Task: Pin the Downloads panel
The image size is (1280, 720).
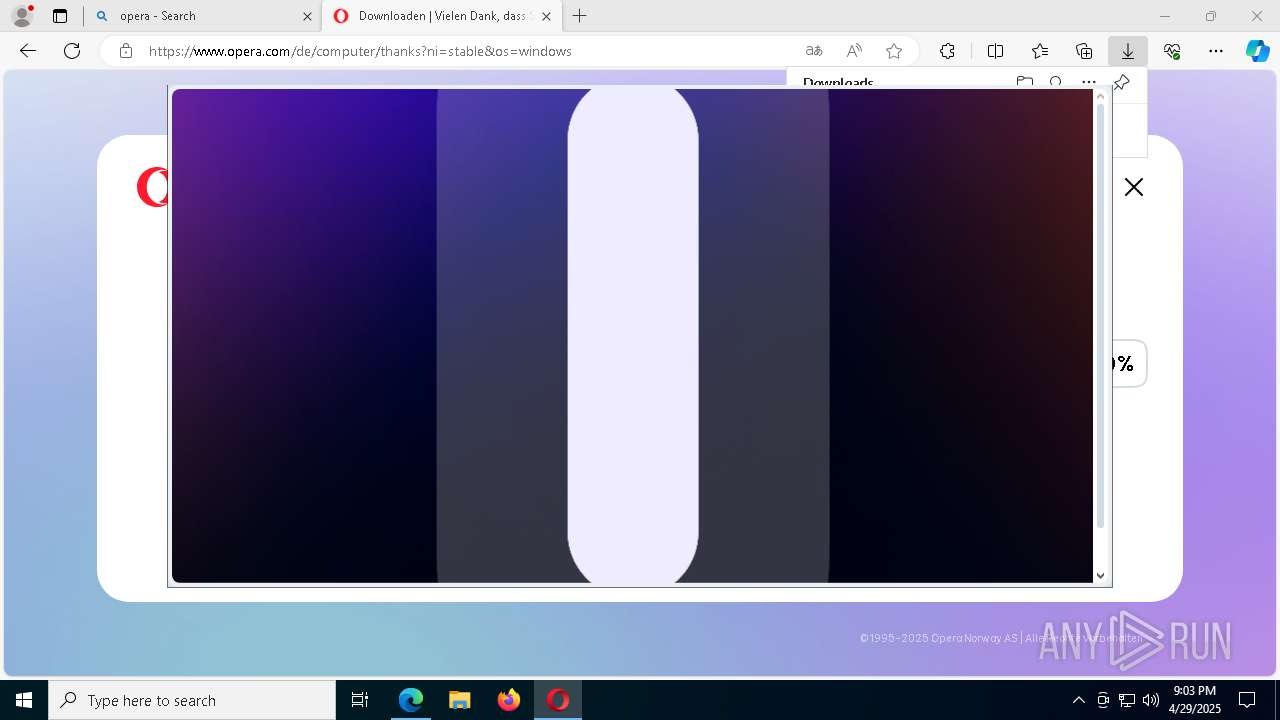Action: [x=1121, y=82]
